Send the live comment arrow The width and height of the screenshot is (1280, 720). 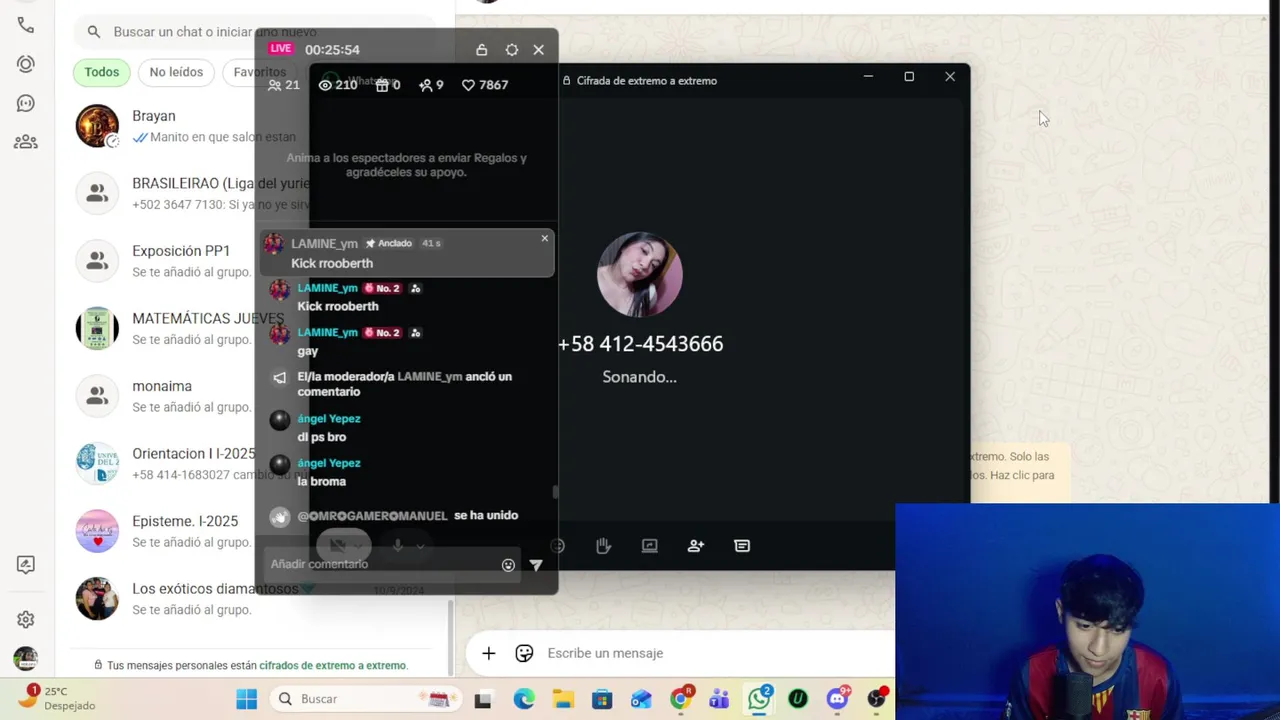tap(536, 565)
